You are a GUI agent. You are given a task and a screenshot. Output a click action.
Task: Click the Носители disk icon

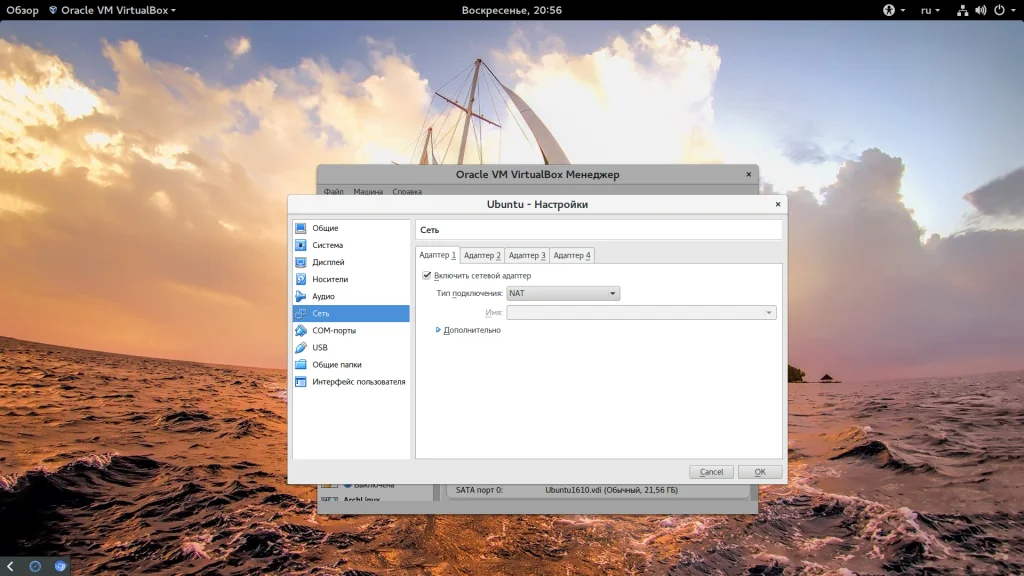tap(300, 279)
